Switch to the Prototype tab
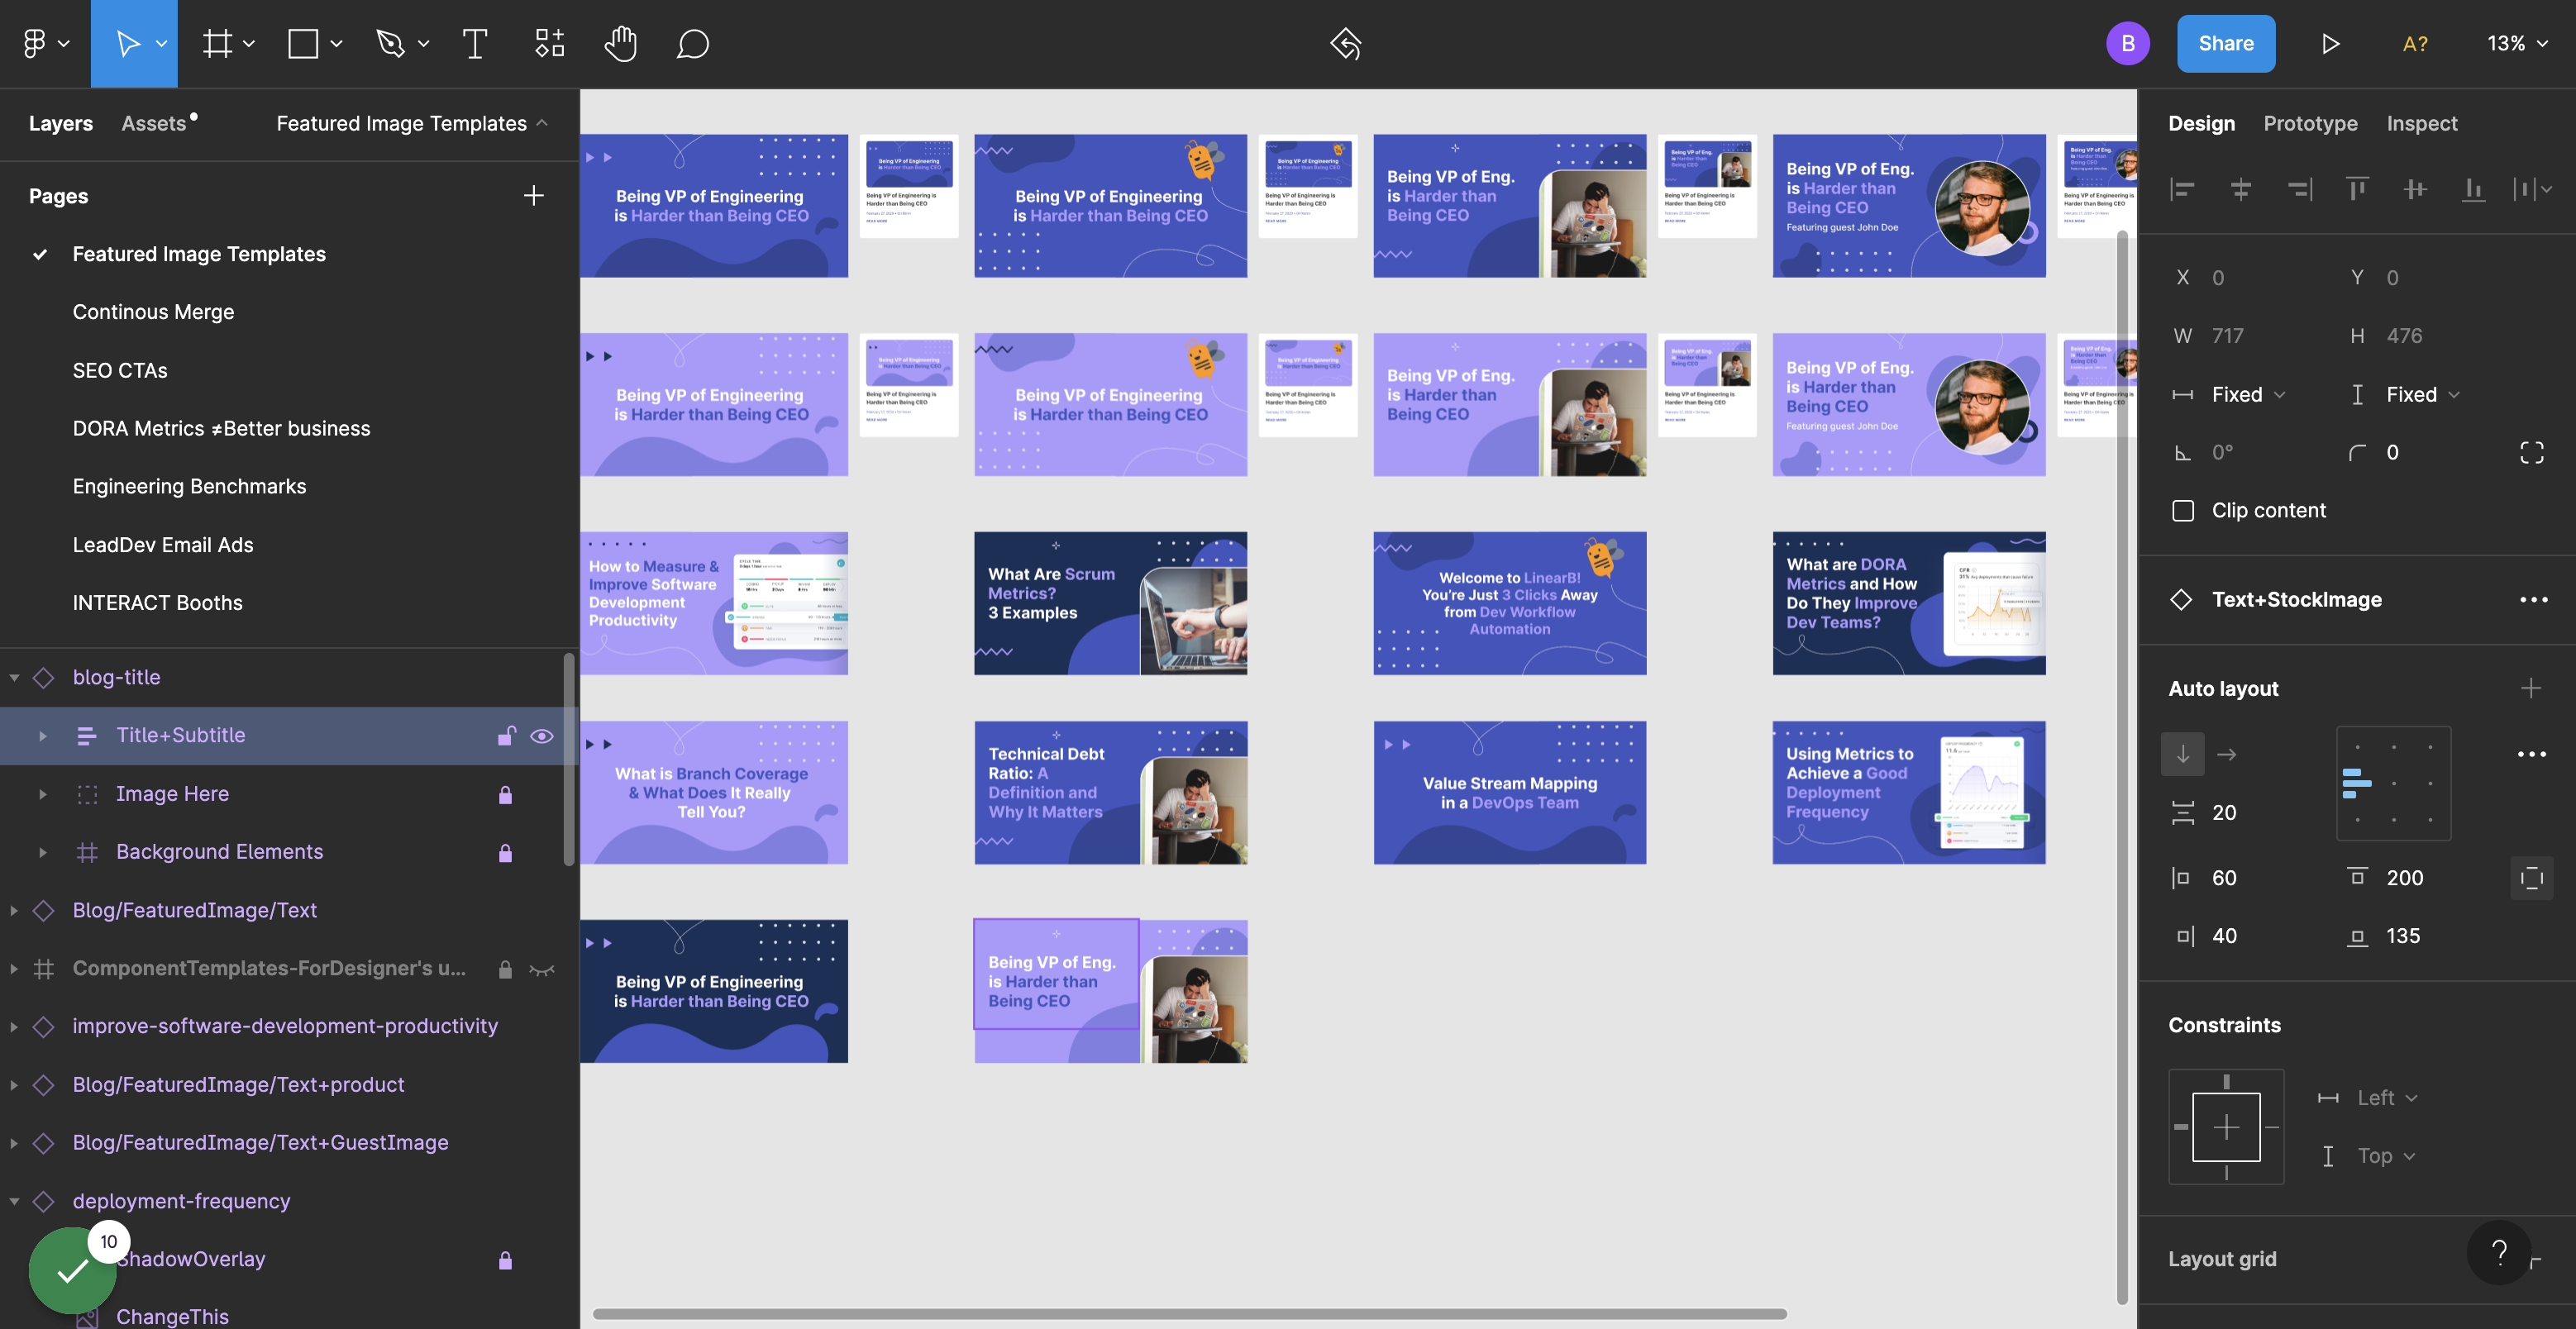The height and width of the screenshot is (1329, 2576). (x=2310, y=123)
